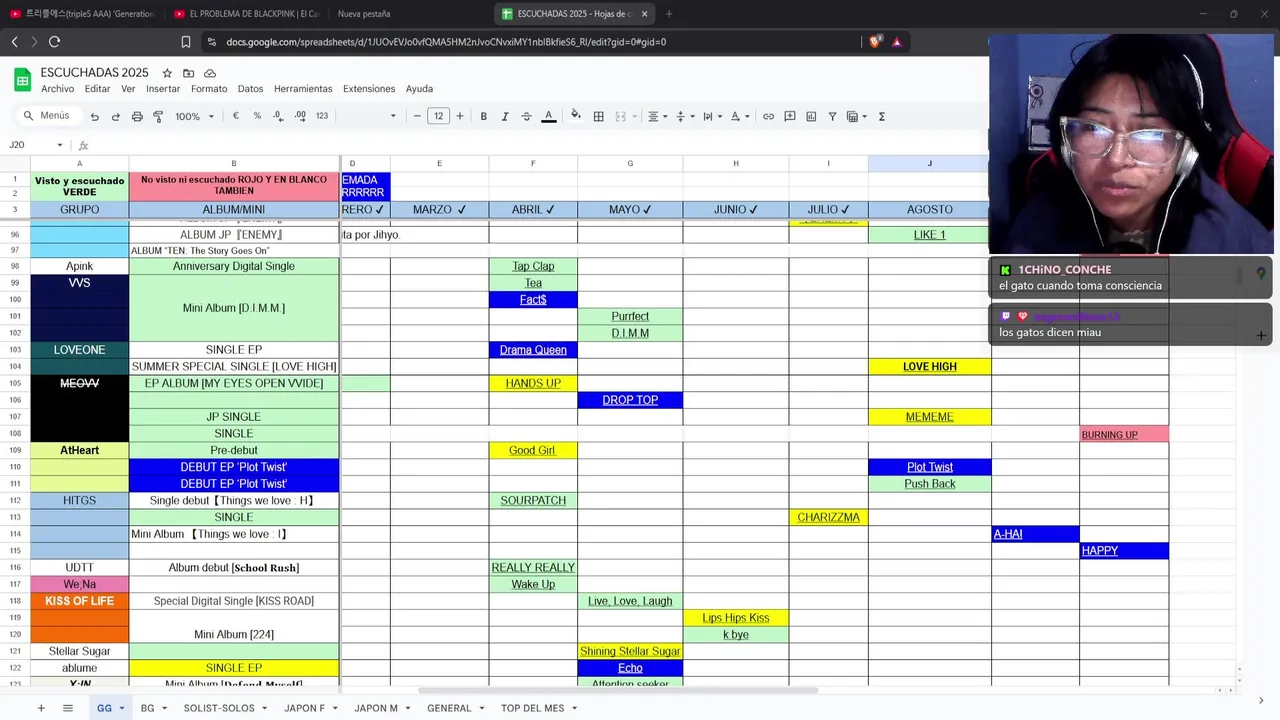
Task: Toggle strikethrough formatting
Action: click(x=526, y=116)
